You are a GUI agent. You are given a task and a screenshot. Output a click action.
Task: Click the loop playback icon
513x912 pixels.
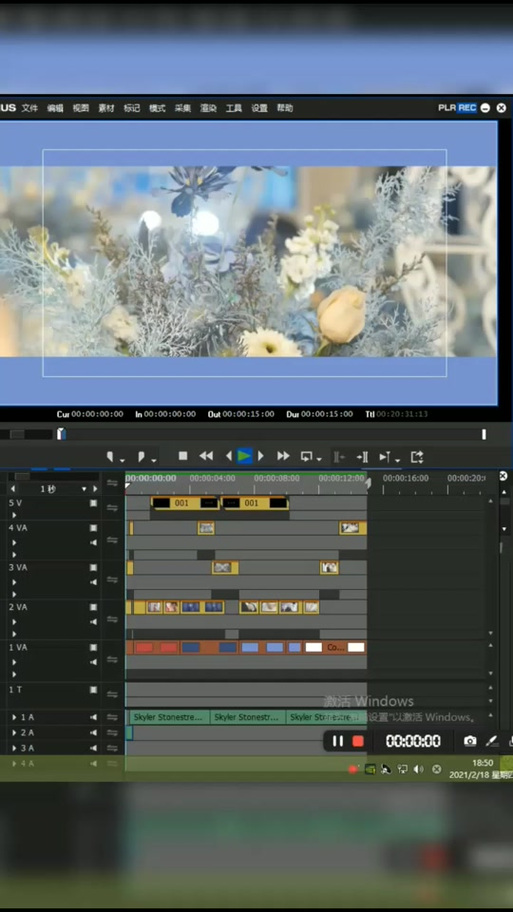click(x=307, y=457)
